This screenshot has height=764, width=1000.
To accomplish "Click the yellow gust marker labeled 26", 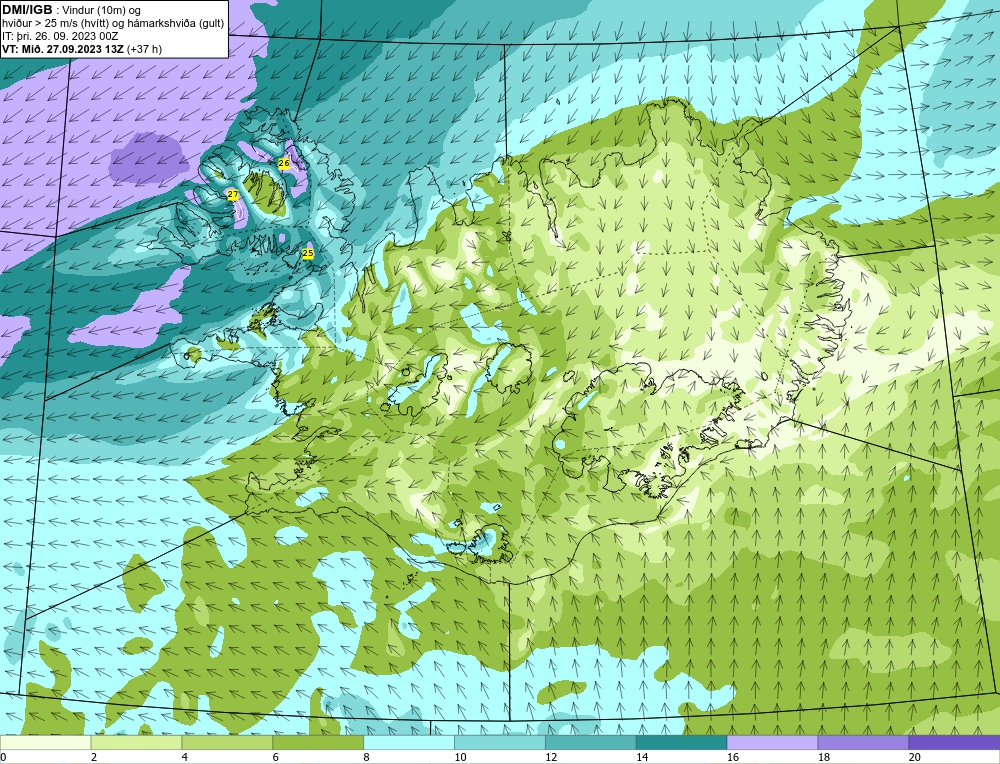I will point(284,164).
